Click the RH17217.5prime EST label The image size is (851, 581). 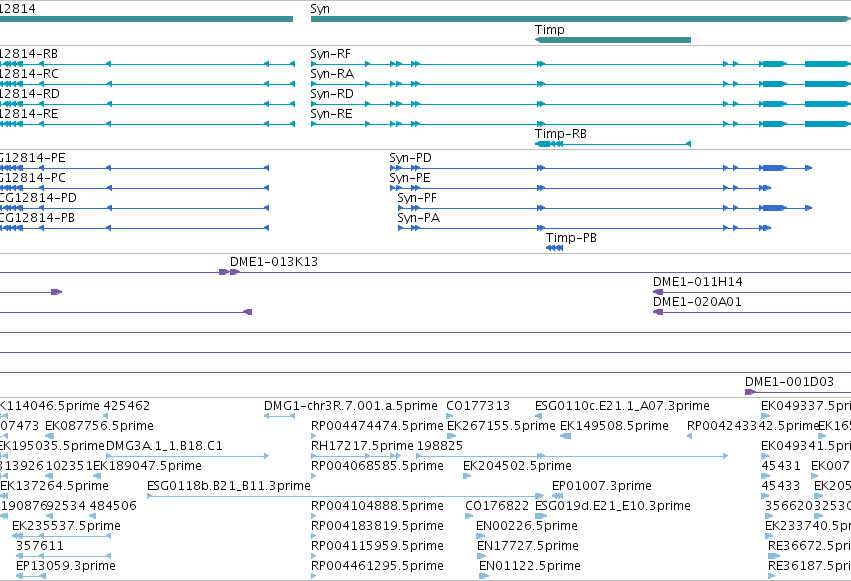coord(362,446)
